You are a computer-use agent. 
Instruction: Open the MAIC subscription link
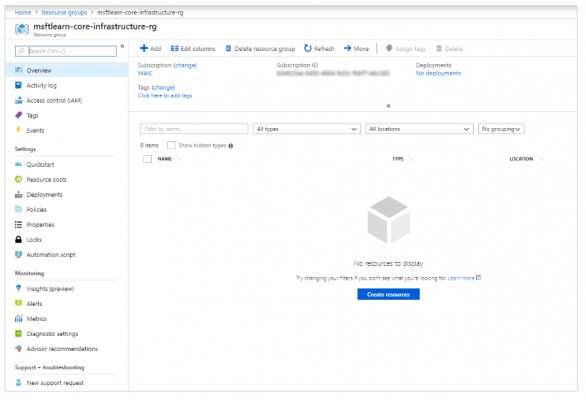[x=145, y=73]
